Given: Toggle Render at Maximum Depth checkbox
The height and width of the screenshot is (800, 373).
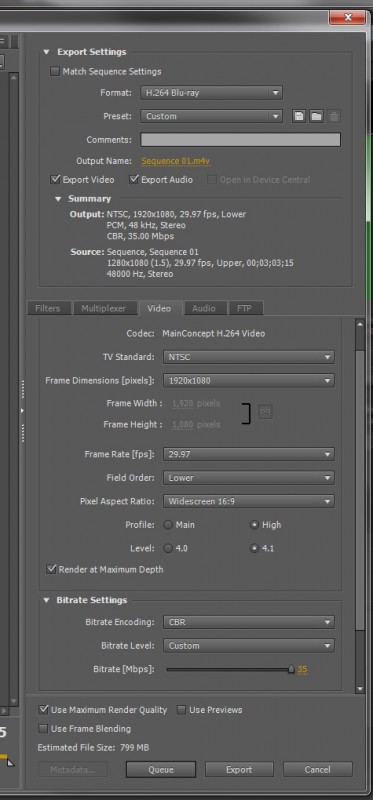Looking at the screenshot, I should coord(51,569).
